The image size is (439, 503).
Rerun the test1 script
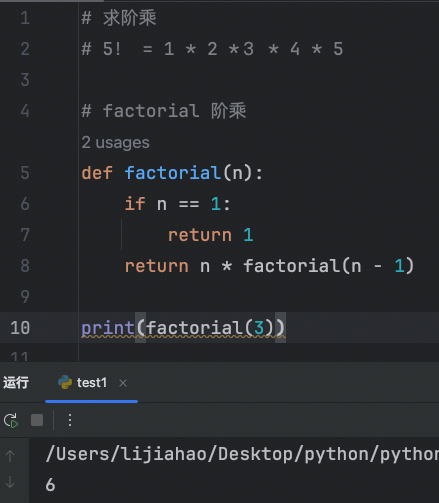point(11,420)
